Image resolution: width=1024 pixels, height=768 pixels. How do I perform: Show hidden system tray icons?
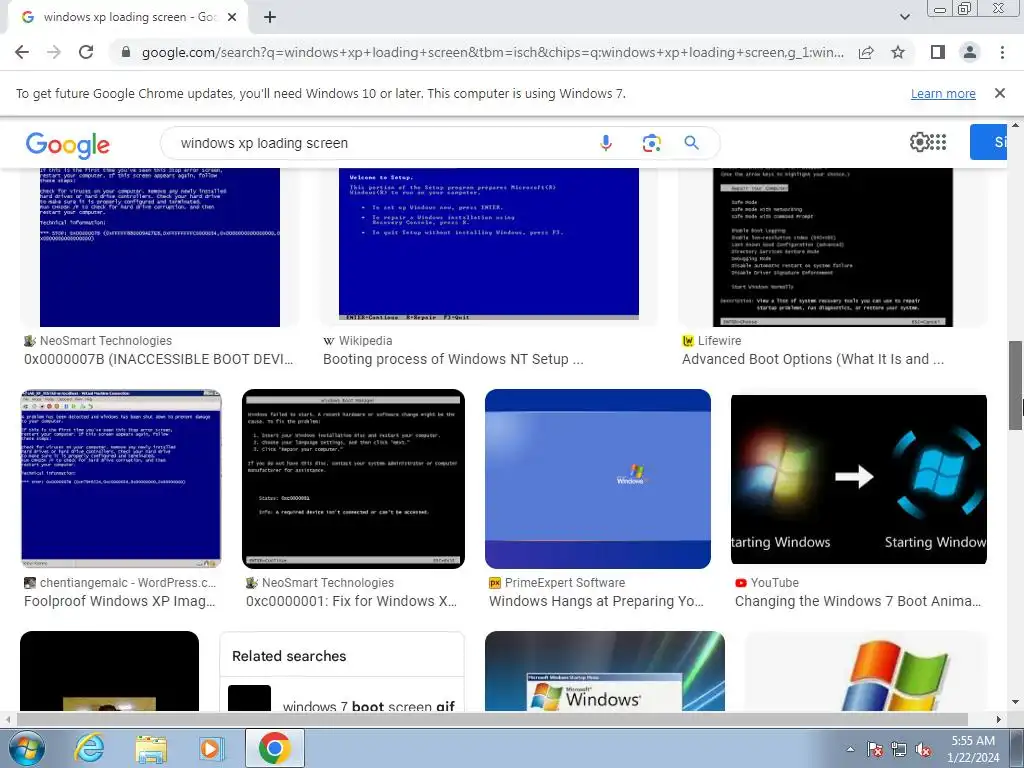pos(850,750)
